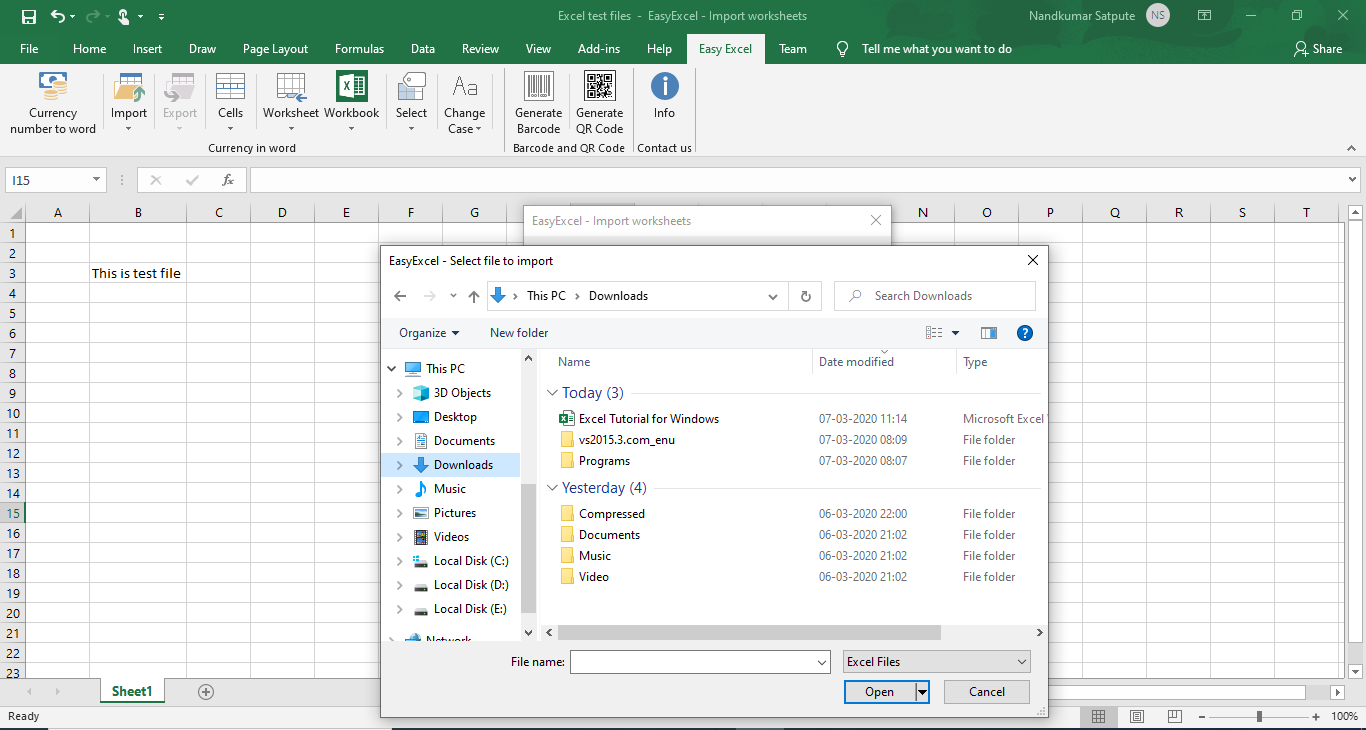Switch to the Formulas ribbon tab
The width and height of the screenshot is (1366, 730).
point(359,48)
